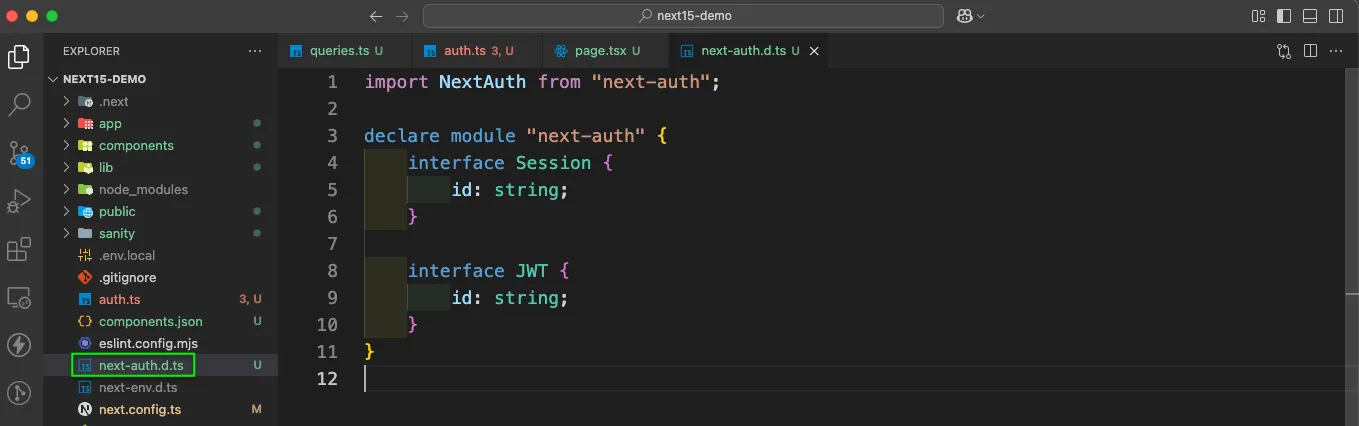
Task: Select line 4 via its line number
Action: [333, 163]
